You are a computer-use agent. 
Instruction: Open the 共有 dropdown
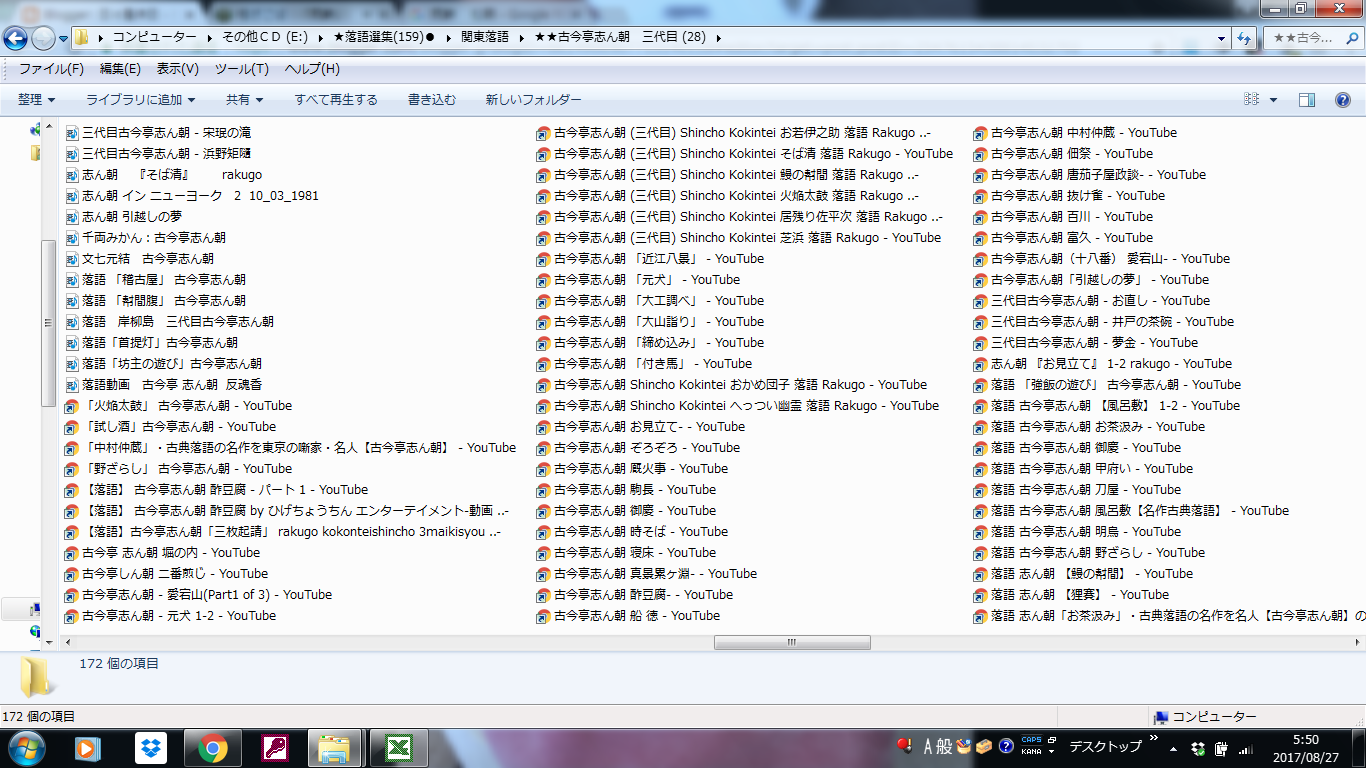[x=245, y=100]
